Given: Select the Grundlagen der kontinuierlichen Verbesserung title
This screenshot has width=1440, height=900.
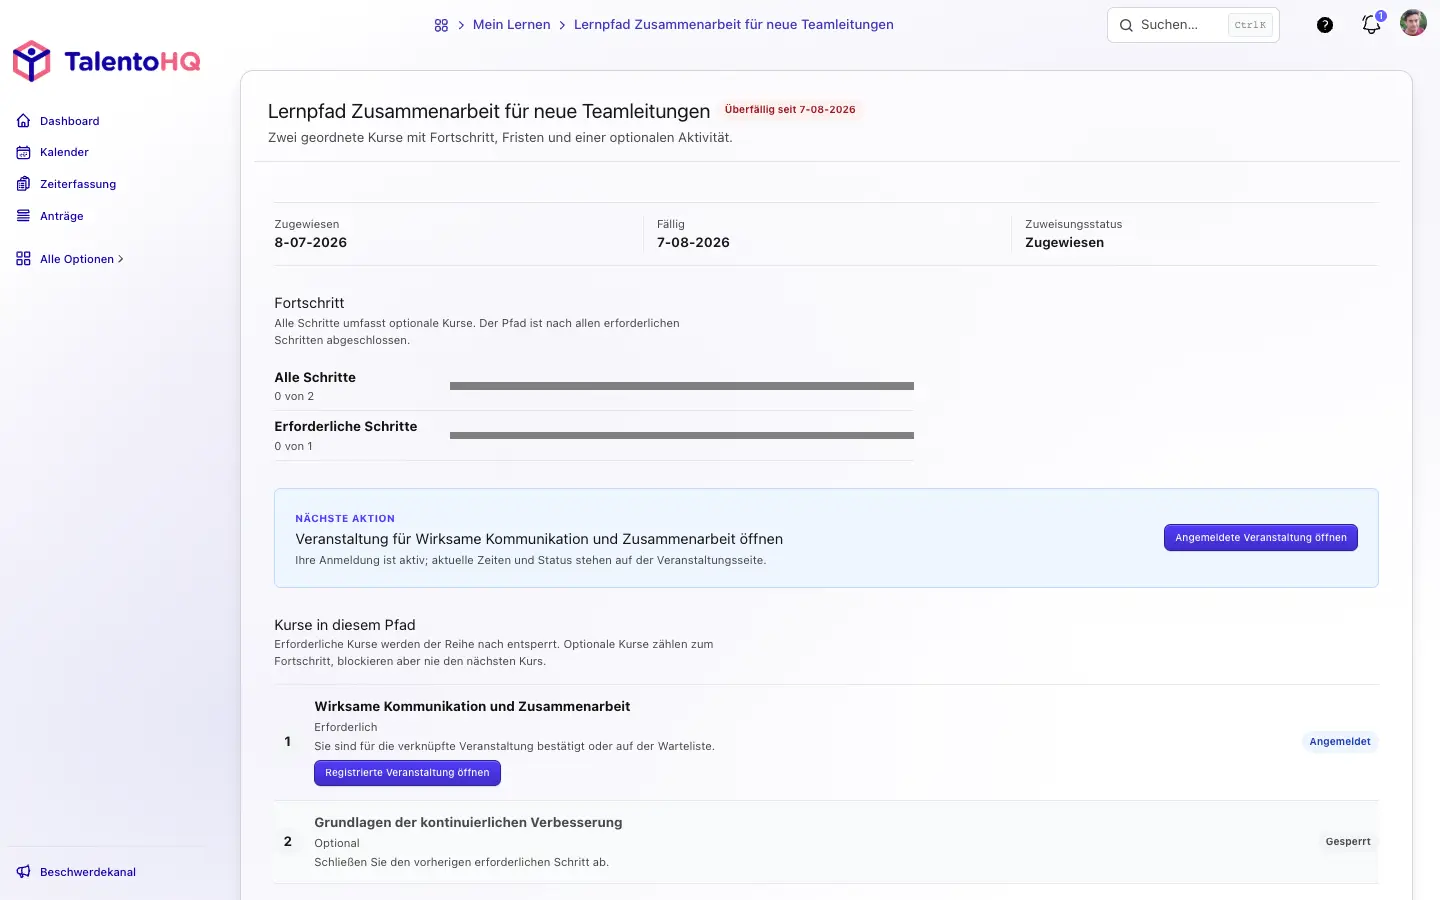Looking at the screenshot, I should pos(468,822).
